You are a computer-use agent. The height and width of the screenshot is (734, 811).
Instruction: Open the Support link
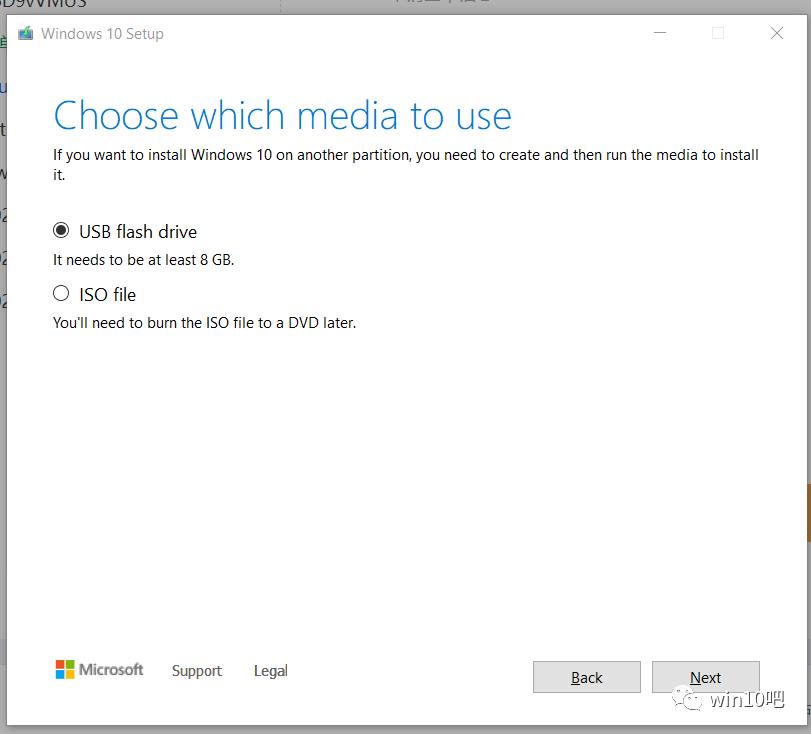(x=197, y=671)
